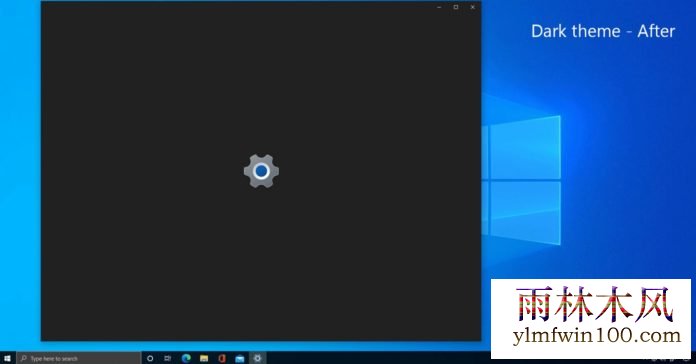Viewport: 696px width, 364px height.
Task: Launch Microsoft Edge from the taskbar
Action: coord(186,358)
